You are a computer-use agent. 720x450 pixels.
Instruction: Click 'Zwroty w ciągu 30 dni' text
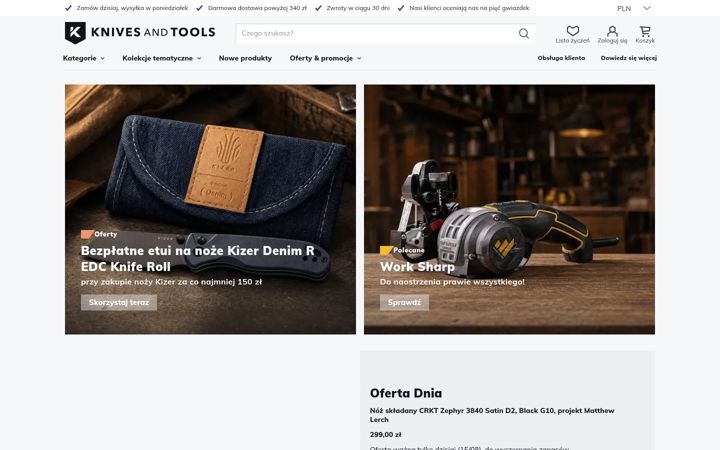point(358,8)
